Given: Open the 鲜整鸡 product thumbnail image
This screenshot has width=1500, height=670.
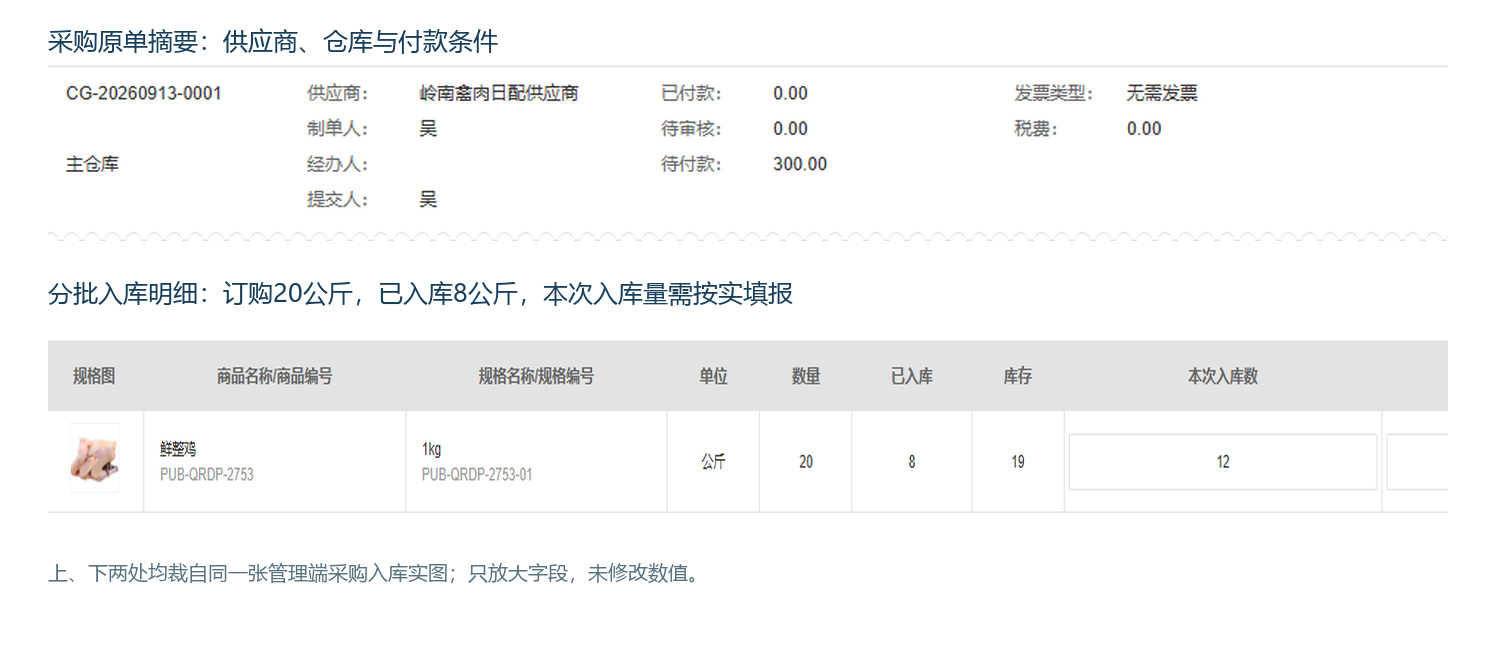Looking at the screenshot, I should click(94, 458).
